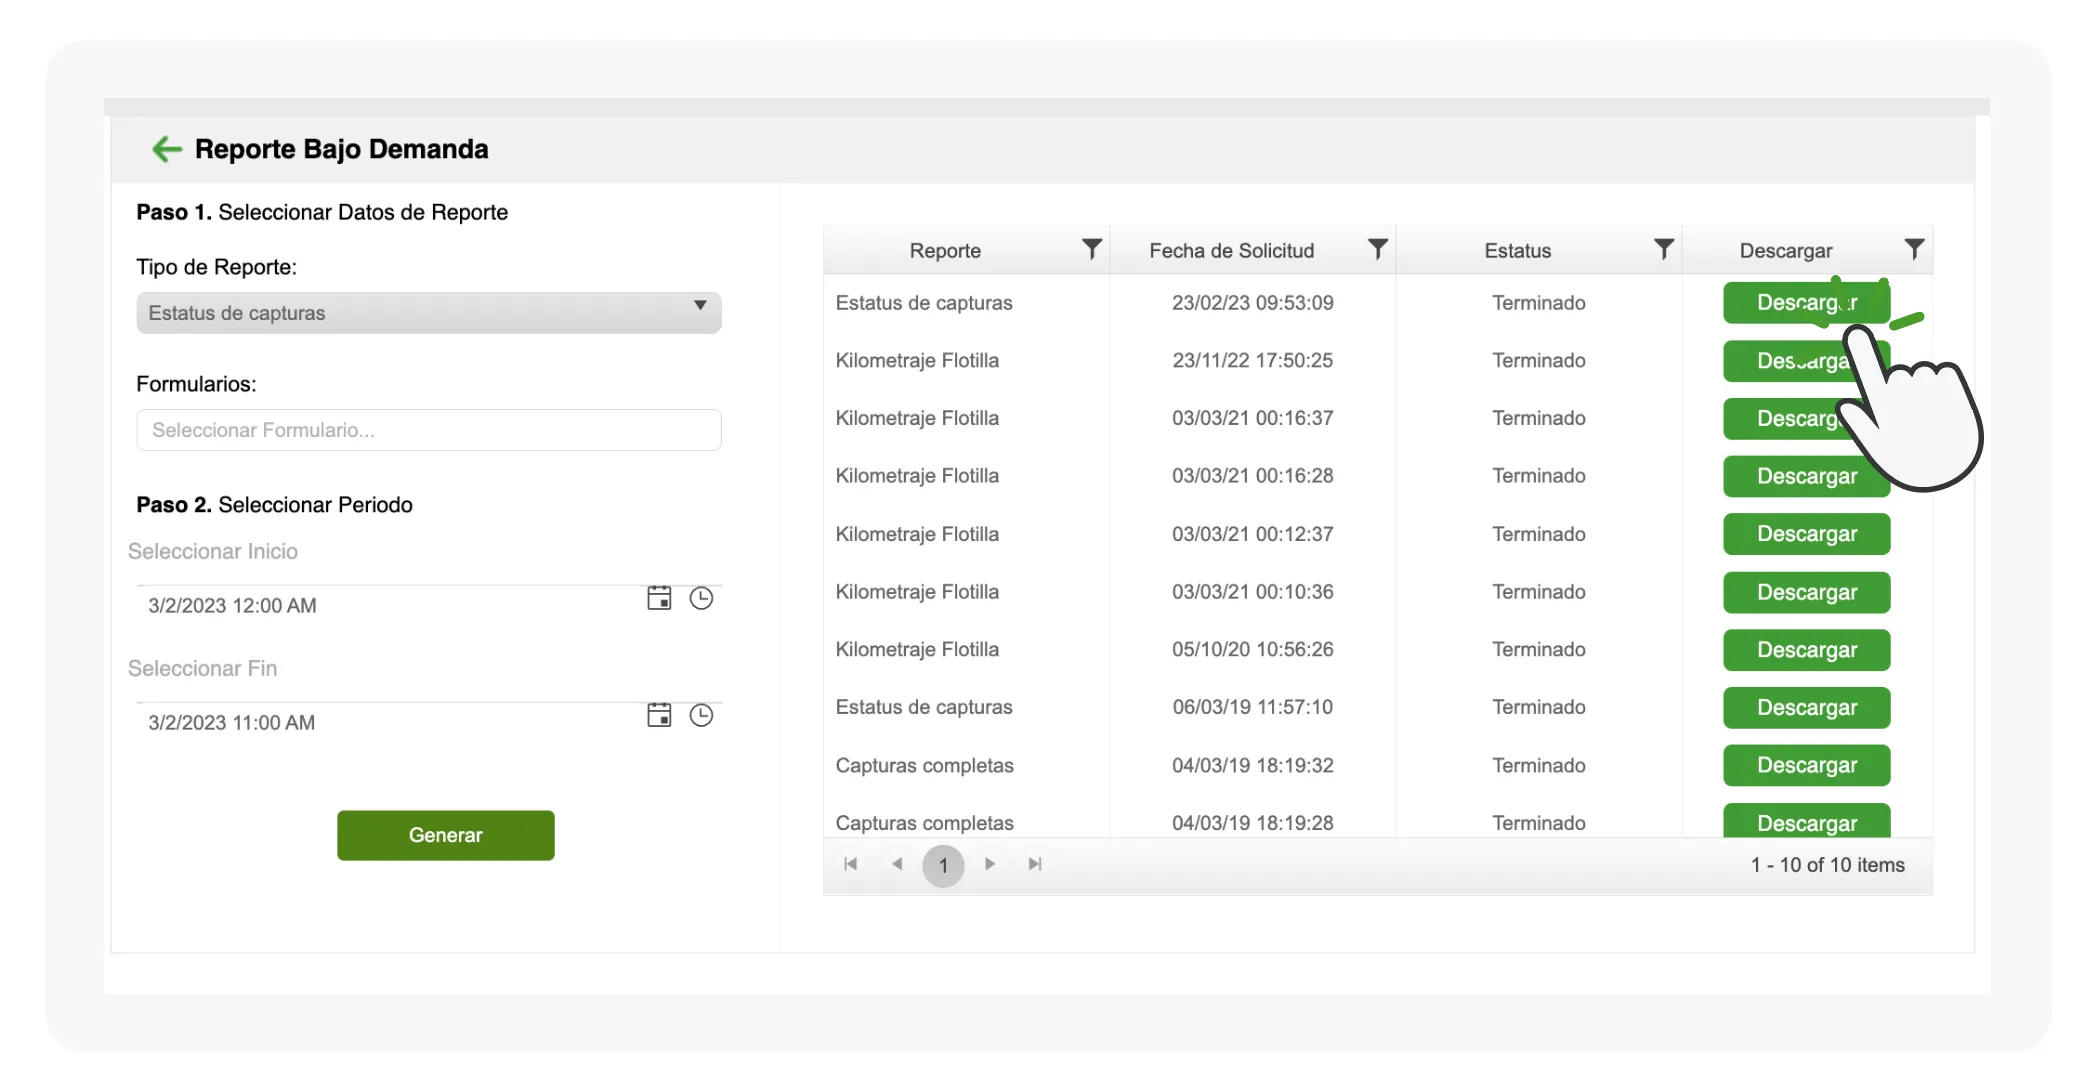This screenshot has width=2094, height=1080.
Task: Click the green back arrow icon
Action: (166, 149)
